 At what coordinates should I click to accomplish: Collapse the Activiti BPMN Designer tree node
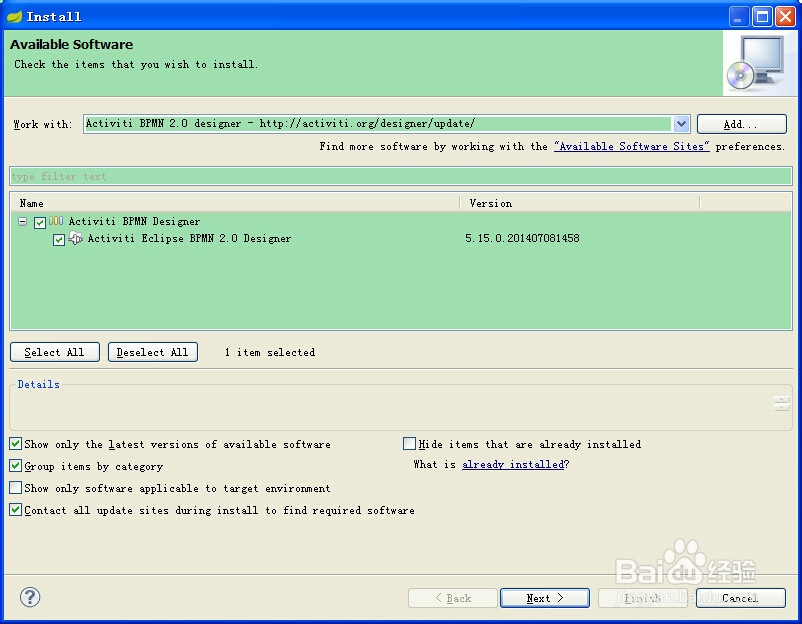pos(22,221)
